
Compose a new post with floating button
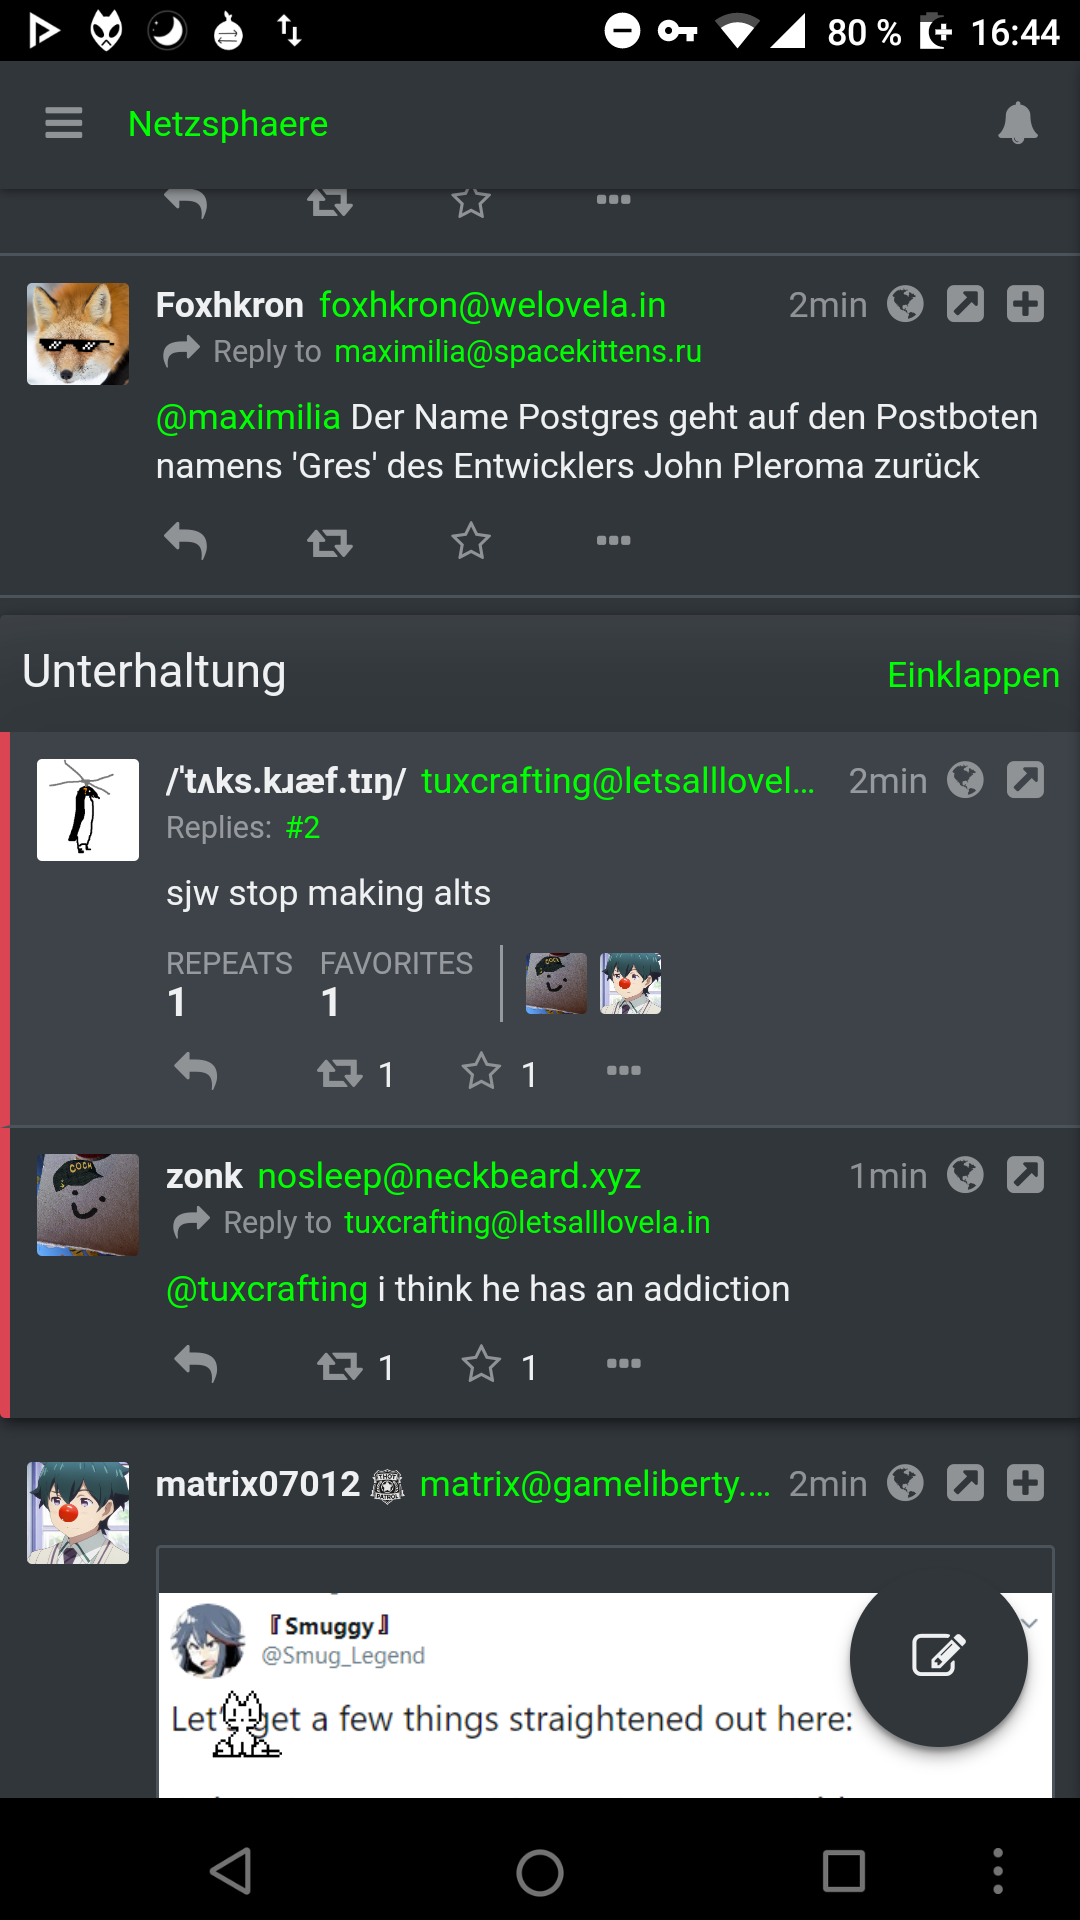939,1657
